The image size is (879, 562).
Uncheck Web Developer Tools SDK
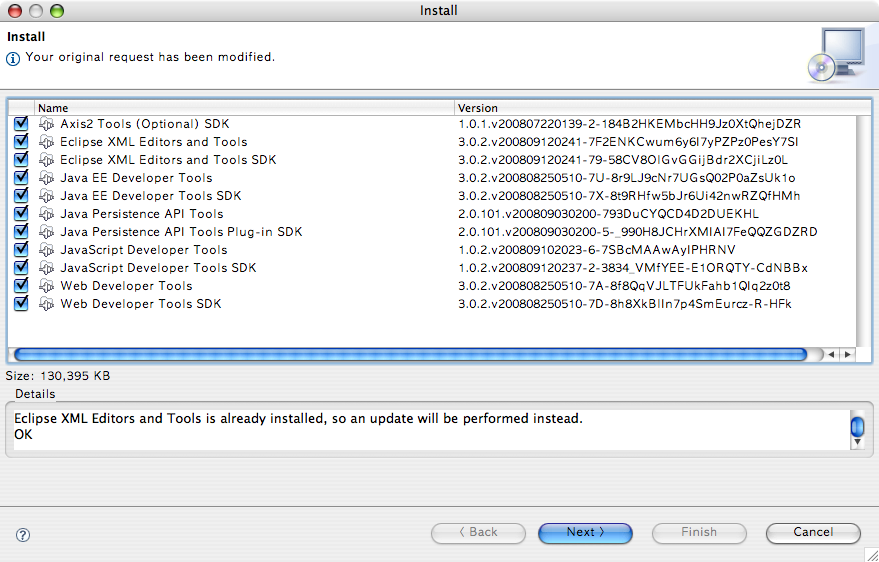click(21, 303)
